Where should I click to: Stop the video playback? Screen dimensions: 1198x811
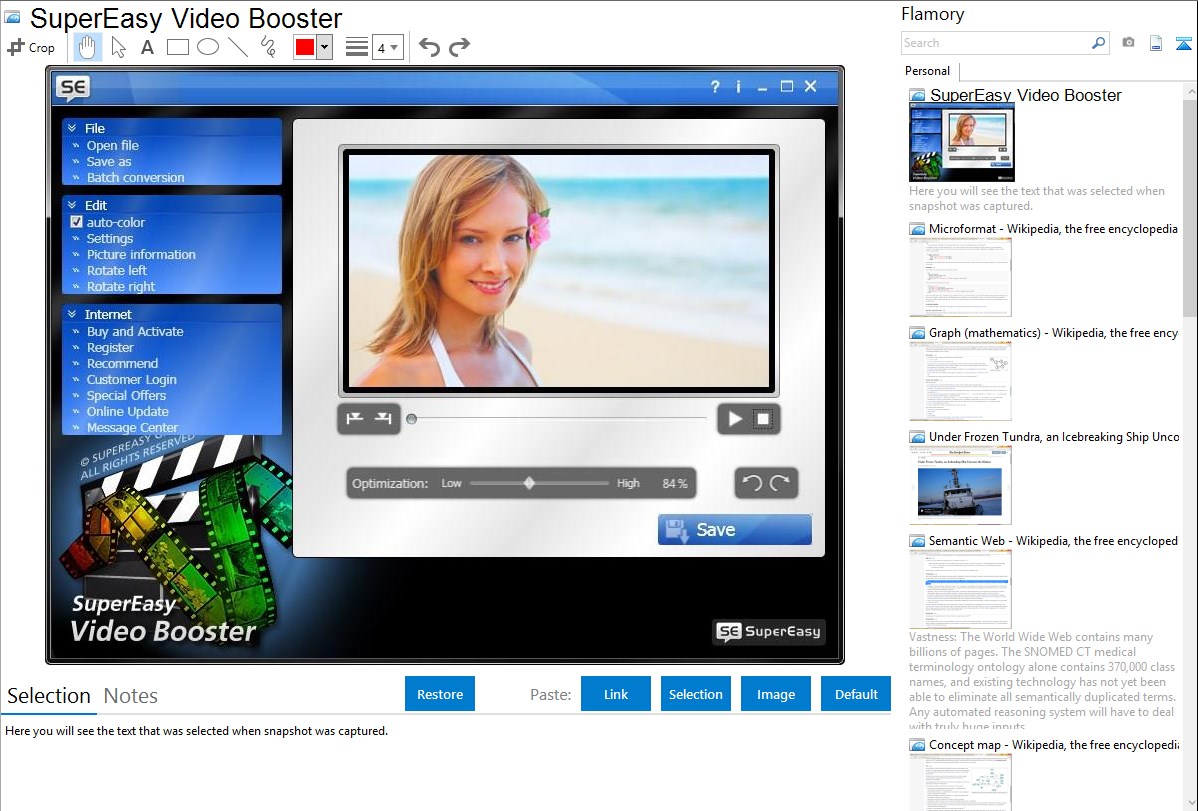coord(763,419)
